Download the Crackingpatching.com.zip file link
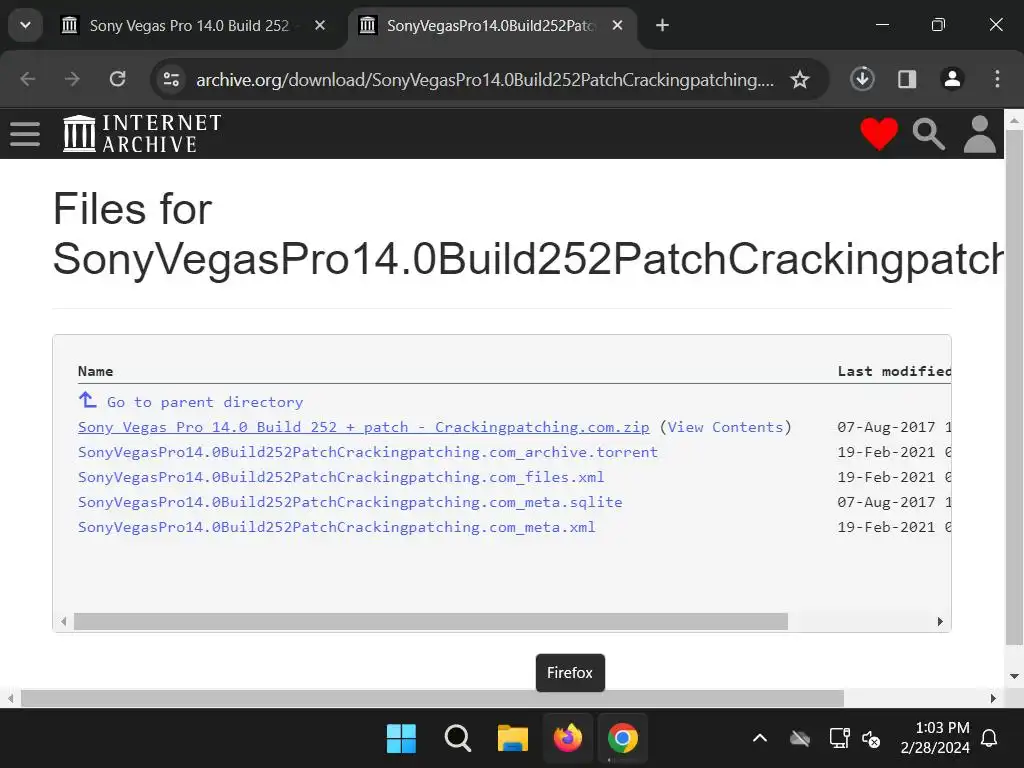 [364, 427]
